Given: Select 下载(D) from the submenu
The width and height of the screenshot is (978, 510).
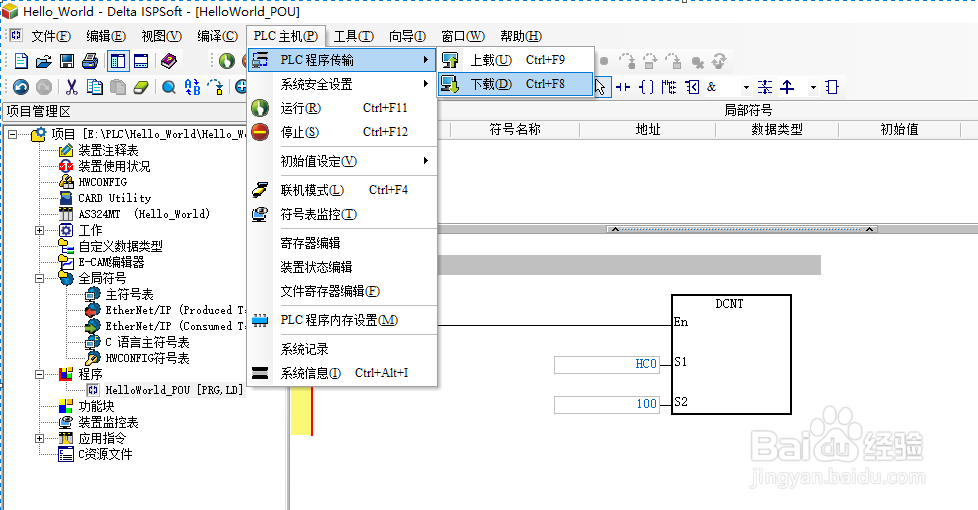Looking at the screenshot, I should [515, 84].
